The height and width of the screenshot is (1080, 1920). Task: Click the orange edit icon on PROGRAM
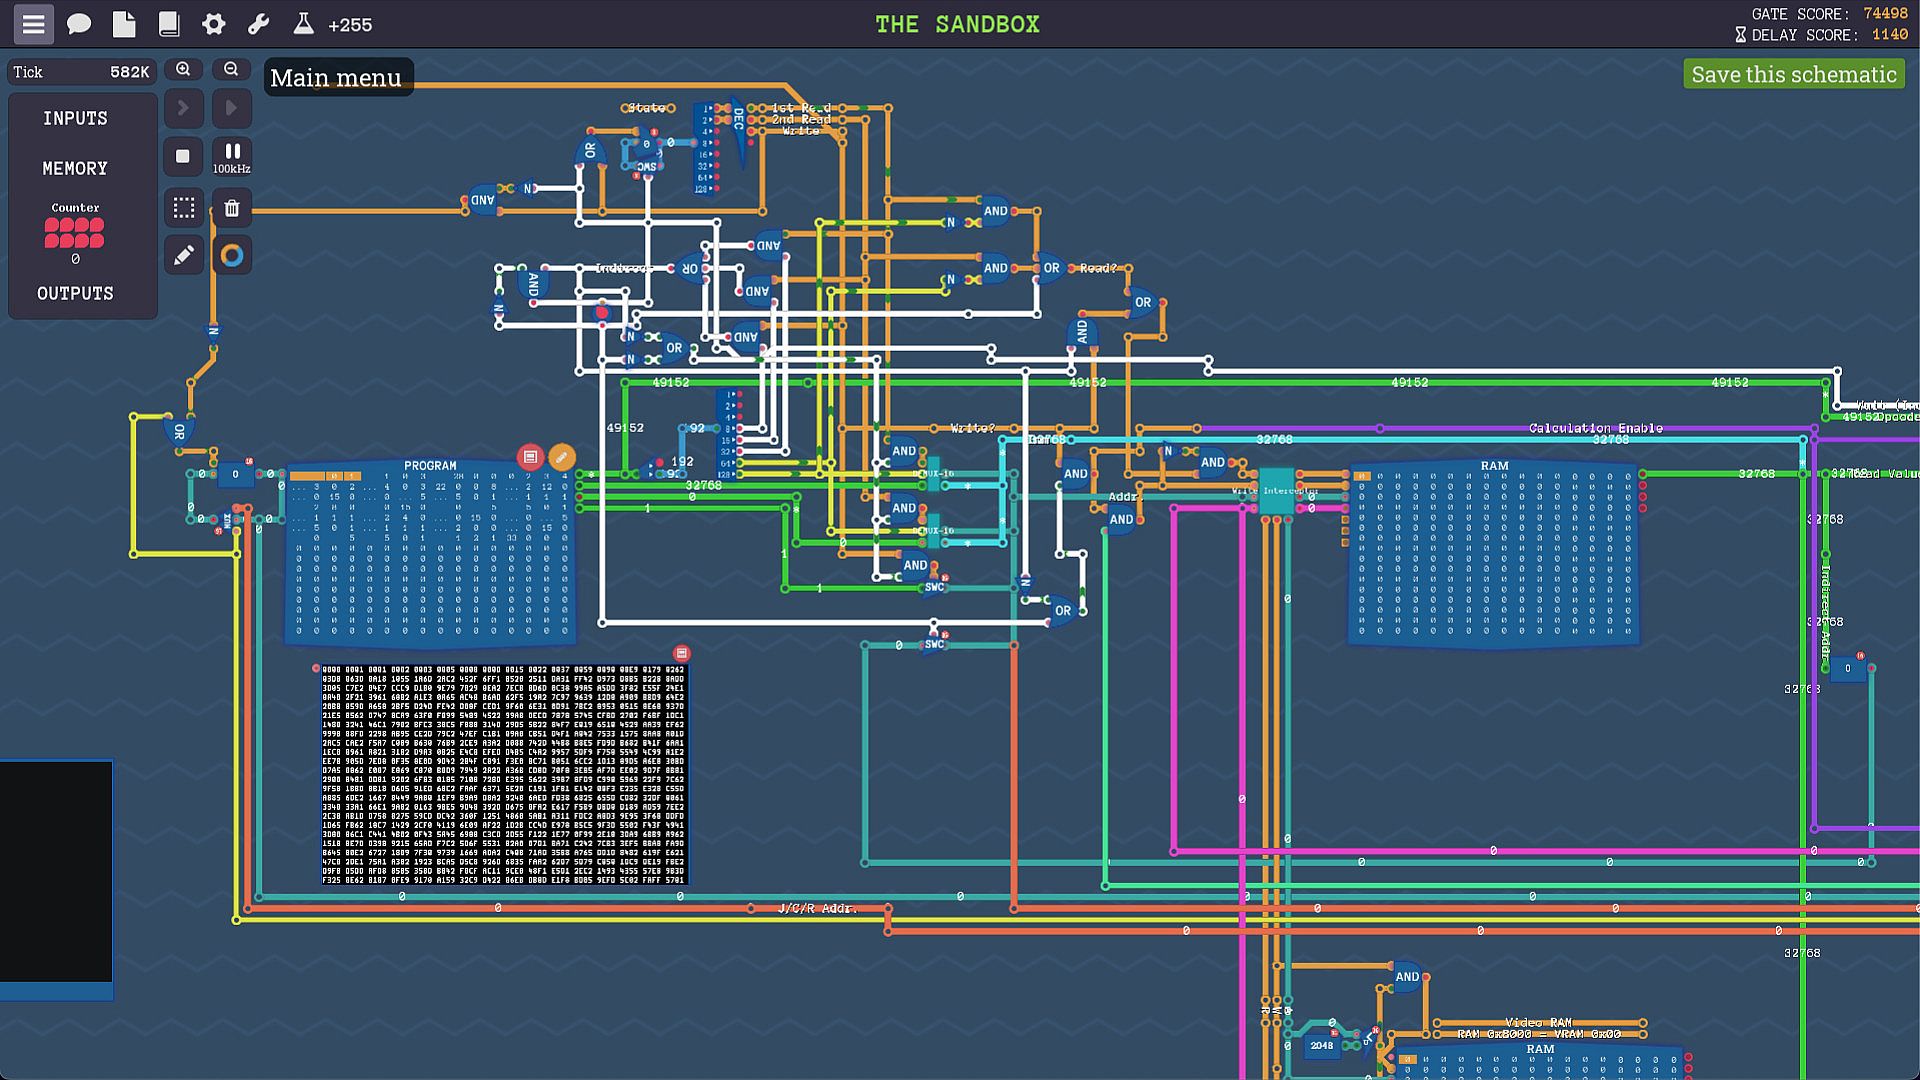[x=562, y=457]
